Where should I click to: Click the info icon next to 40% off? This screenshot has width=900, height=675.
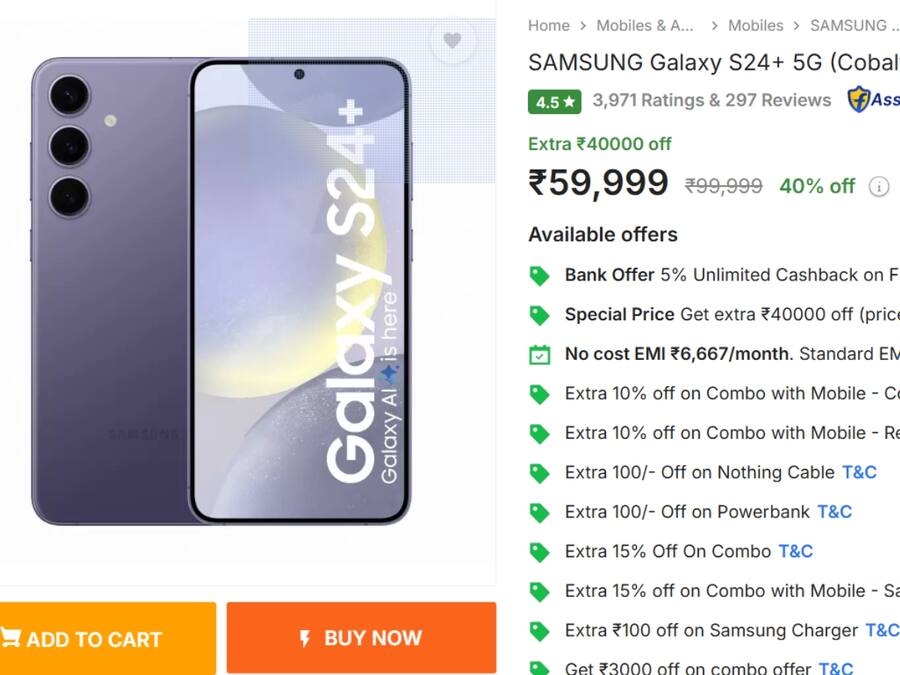click(x=878, y=186)
